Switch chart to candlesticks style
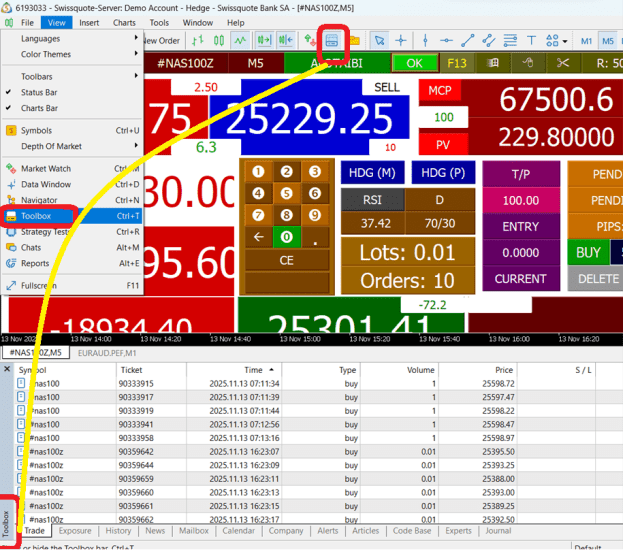Screen dimensions: 625x552 (219, 40)
